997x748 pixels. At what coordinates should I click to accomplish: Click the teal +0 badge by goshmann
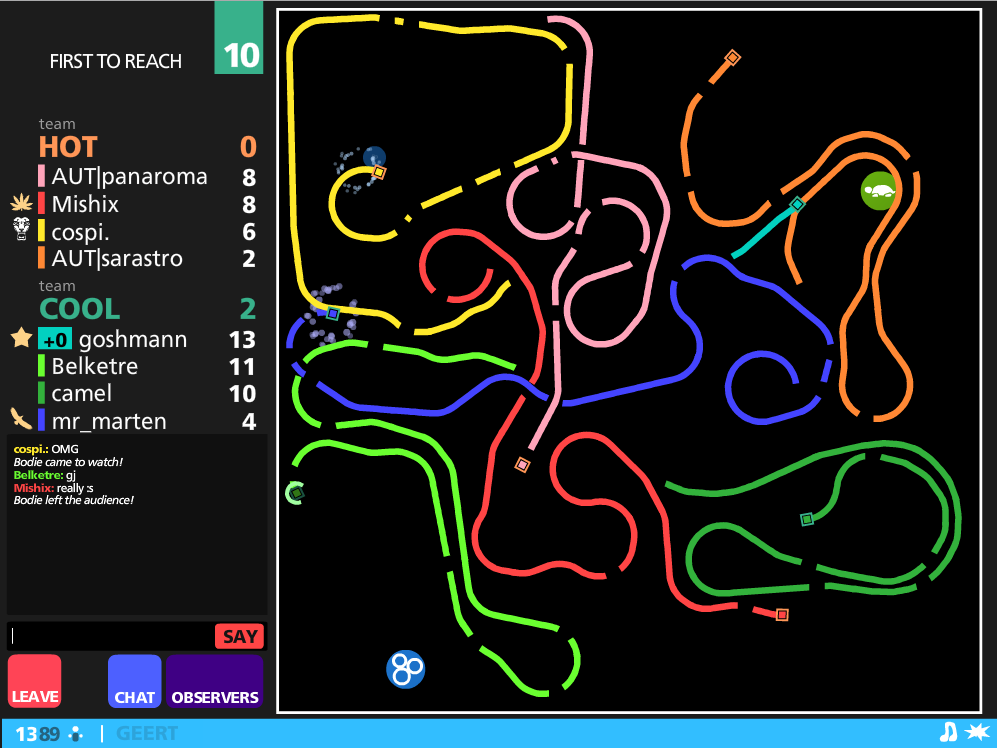(55, 339)
